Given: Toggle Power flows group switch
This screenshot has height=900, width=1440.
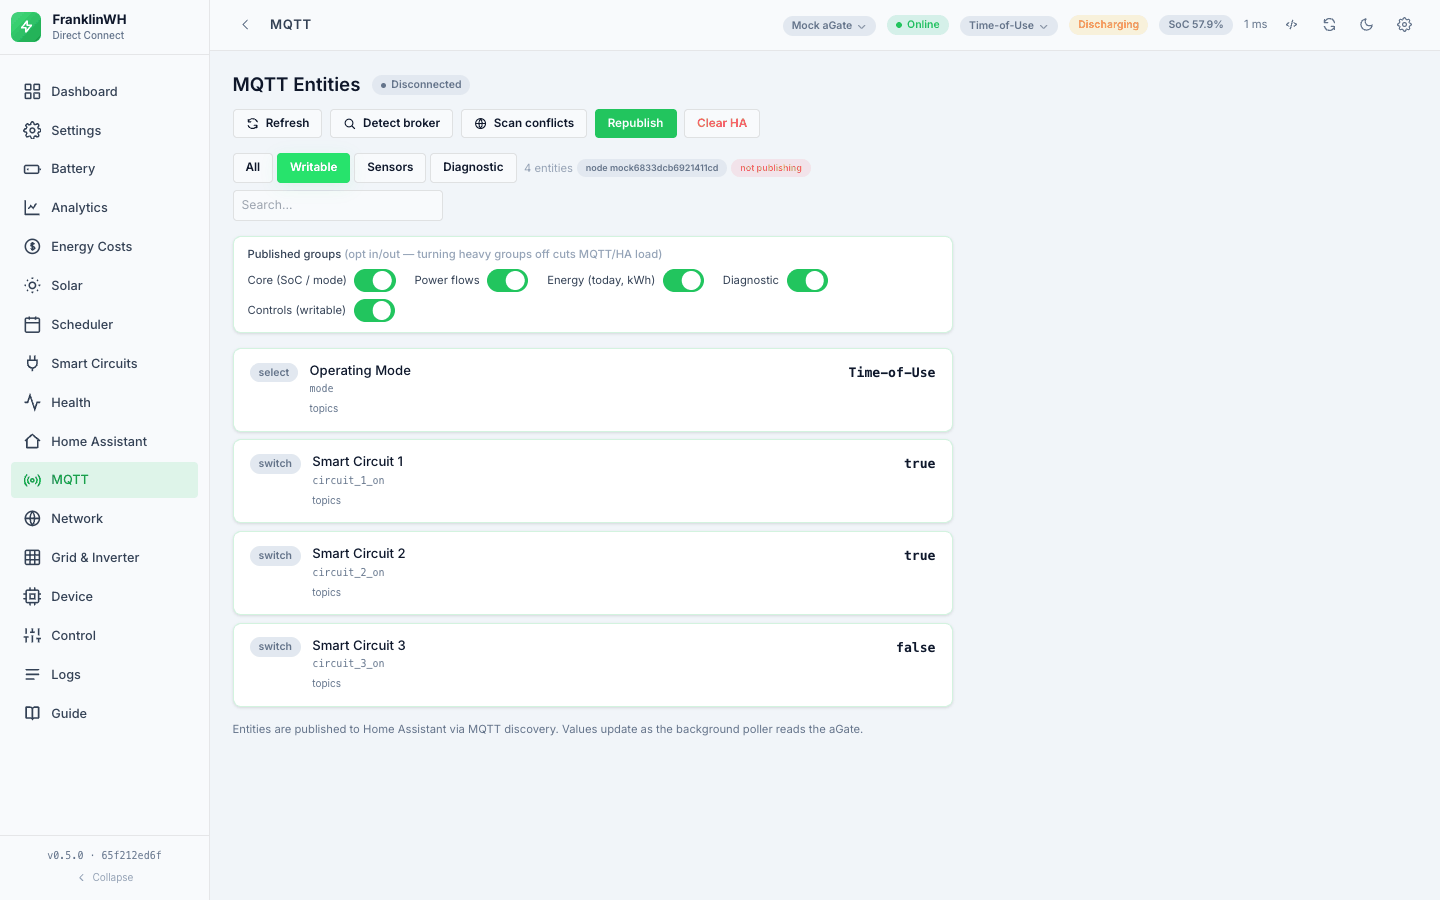Looking at the screenshot, I should point(508,281).
